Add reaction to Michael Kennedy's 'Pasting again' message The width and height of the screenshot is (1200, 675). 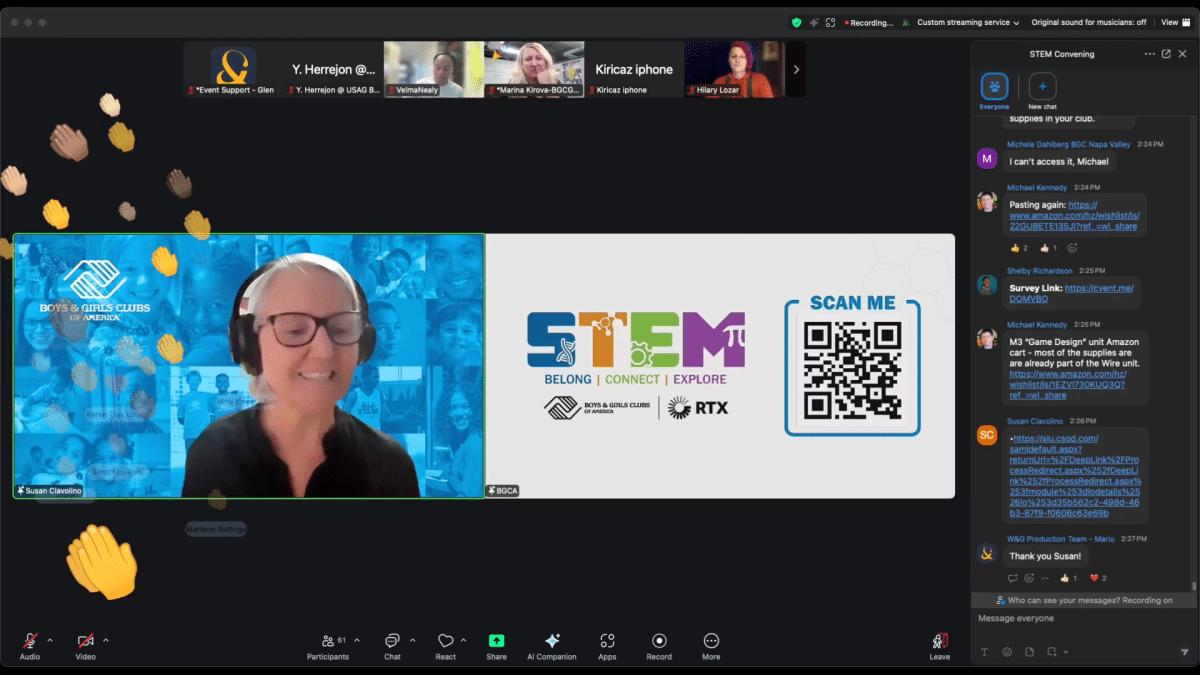pyautogui.click(x=1073, y=248)
